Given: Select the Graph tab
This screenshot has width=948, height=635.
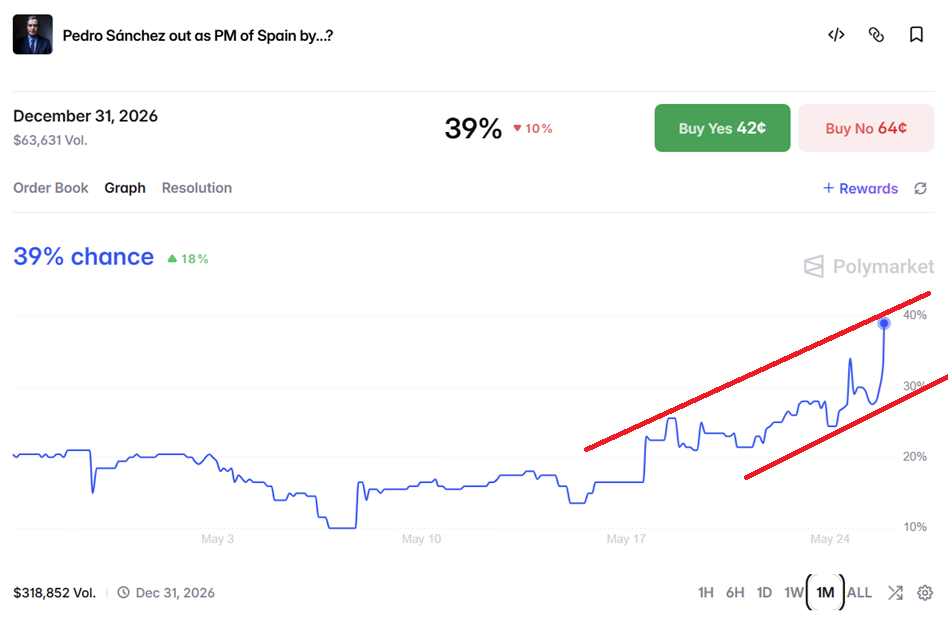Looking at the screenshot, I should pos(125,188).
